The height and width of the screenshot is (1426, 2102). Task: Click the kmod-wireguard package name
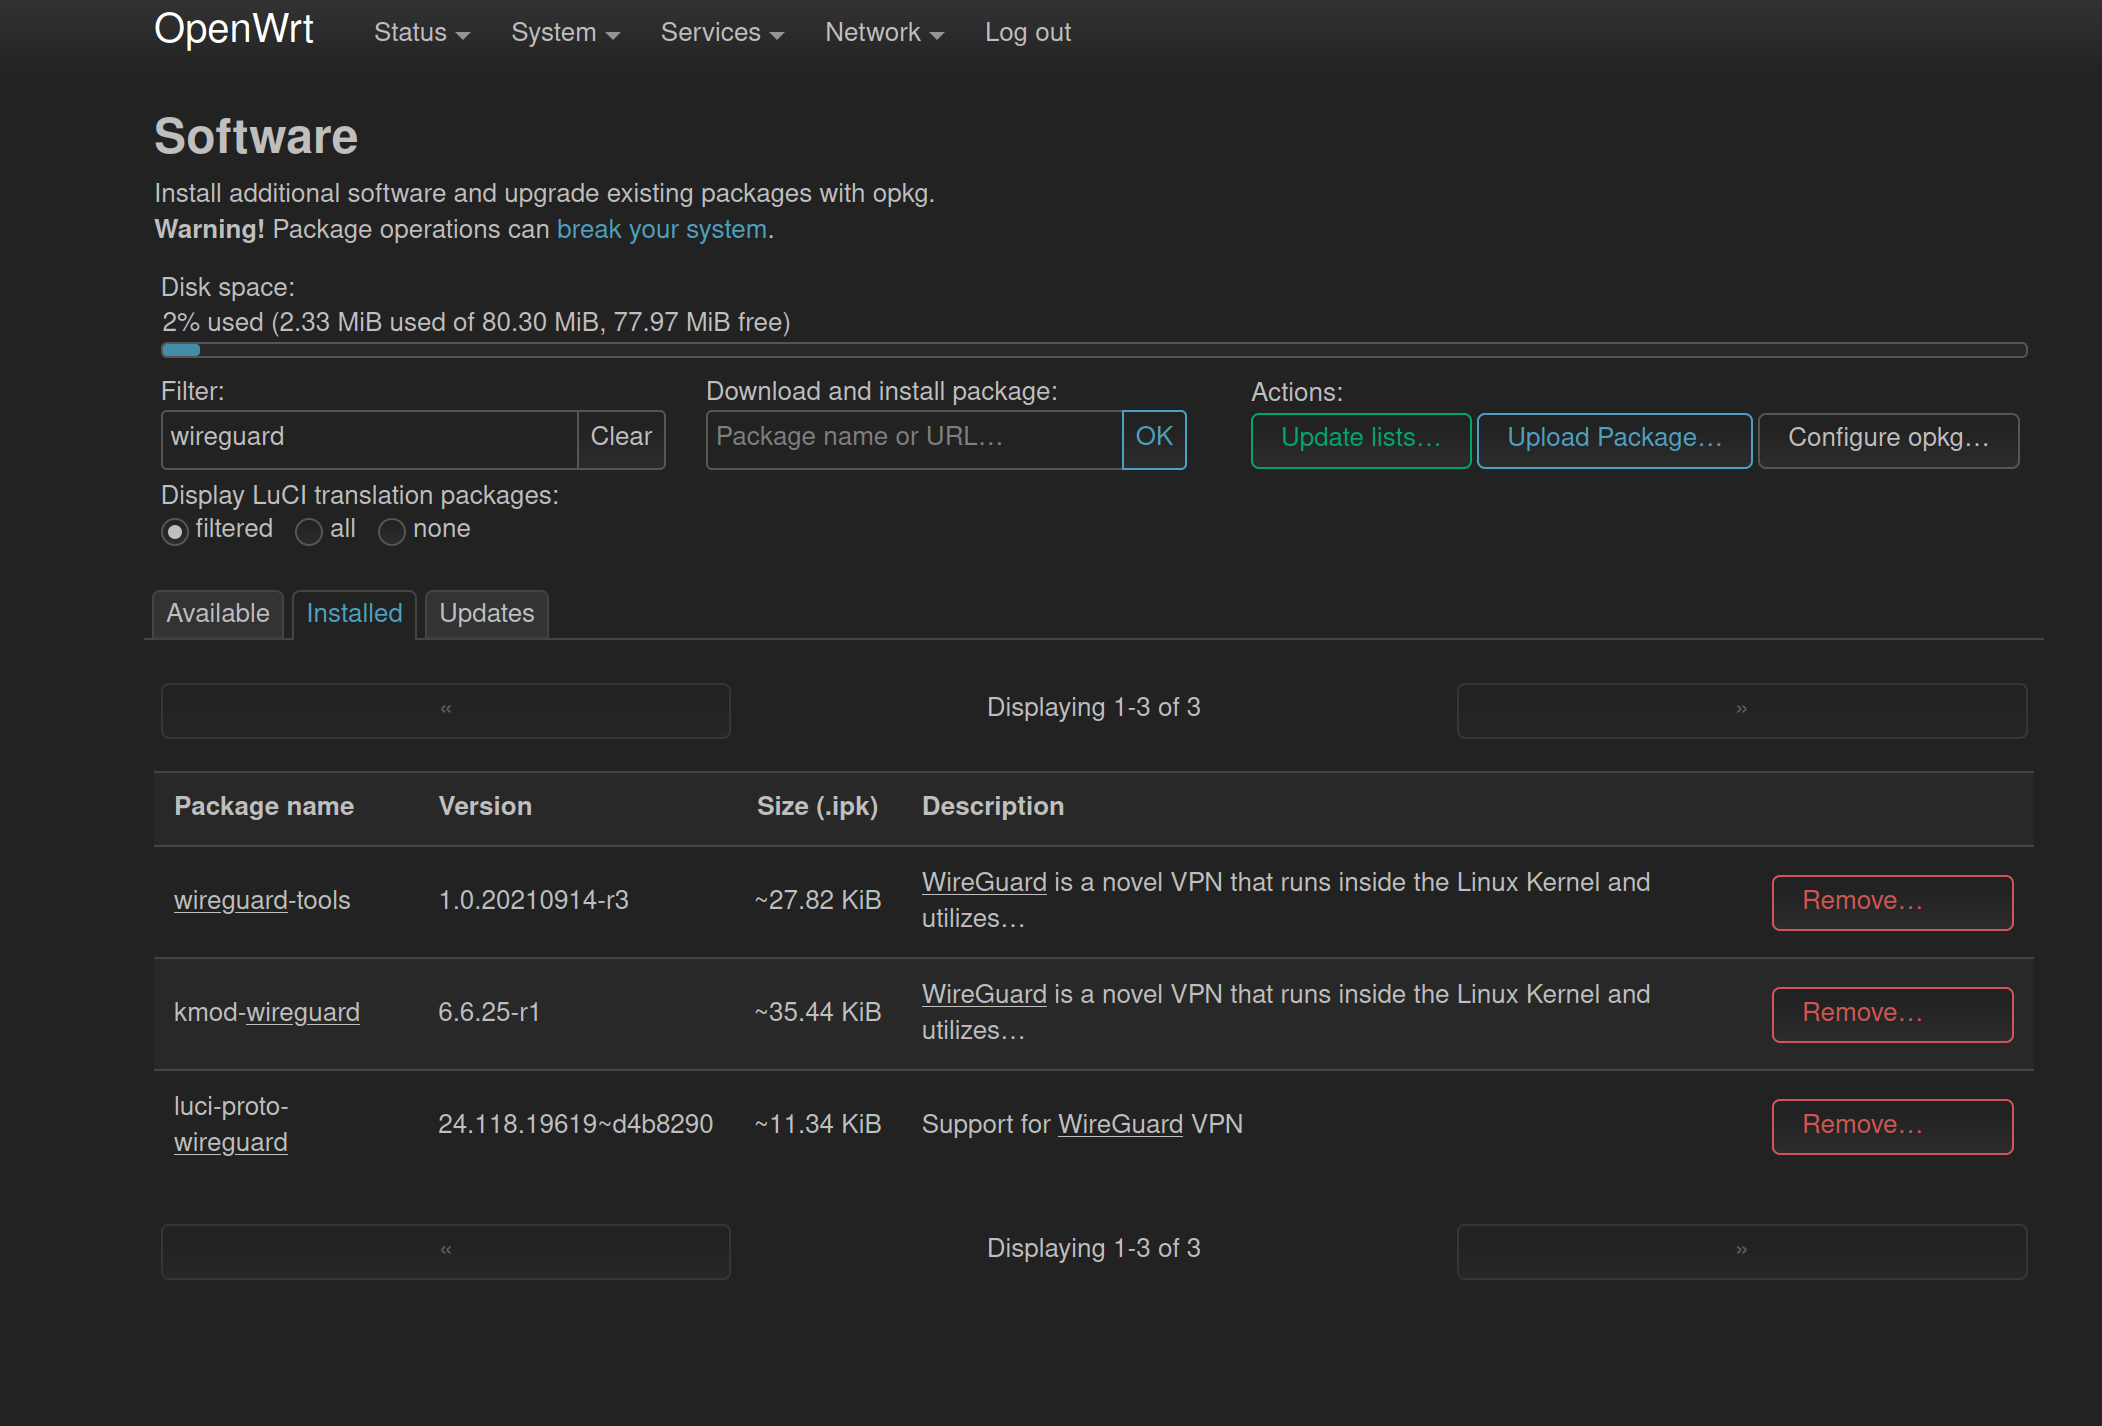[x=267, y=1013]
